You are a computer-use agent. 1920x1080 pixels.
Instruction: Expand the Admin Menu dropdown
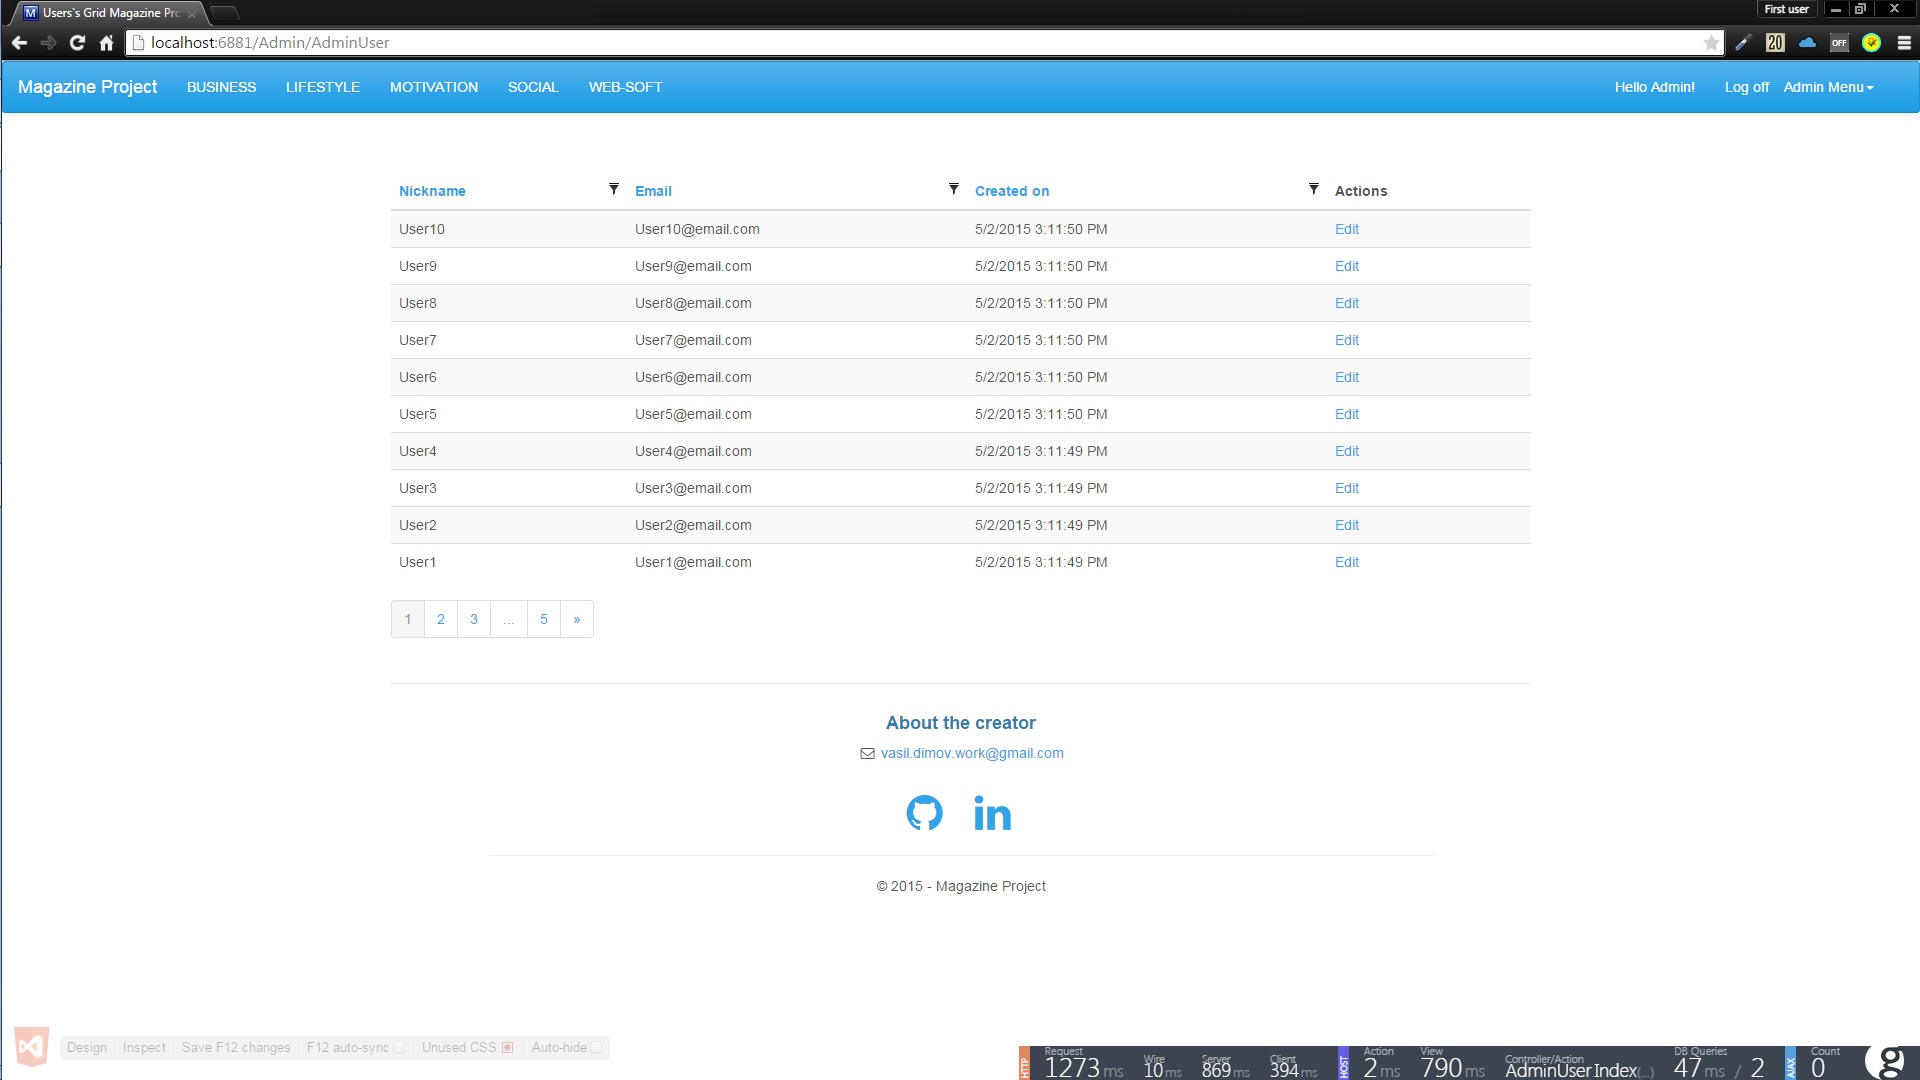(x=1828, y=87)
